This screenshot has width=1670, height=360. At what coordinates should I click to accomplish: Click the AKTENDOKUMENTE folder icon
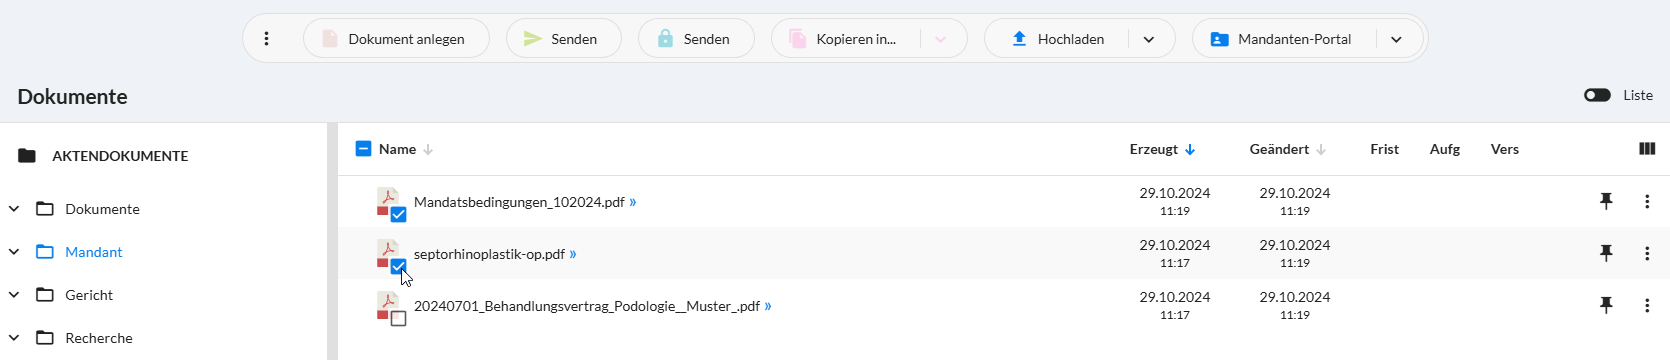tap(27, 156)
